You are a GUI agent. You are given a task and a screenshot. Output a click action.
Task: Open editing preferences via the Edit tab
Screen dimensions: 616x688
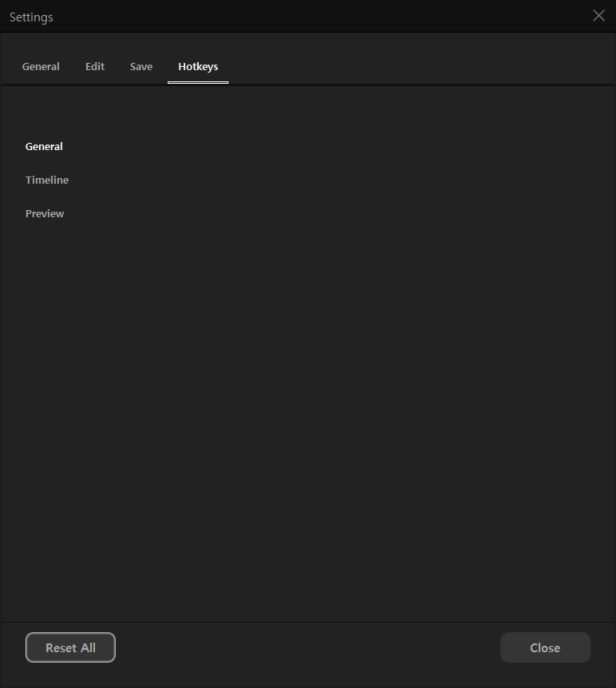coord(95,67)
